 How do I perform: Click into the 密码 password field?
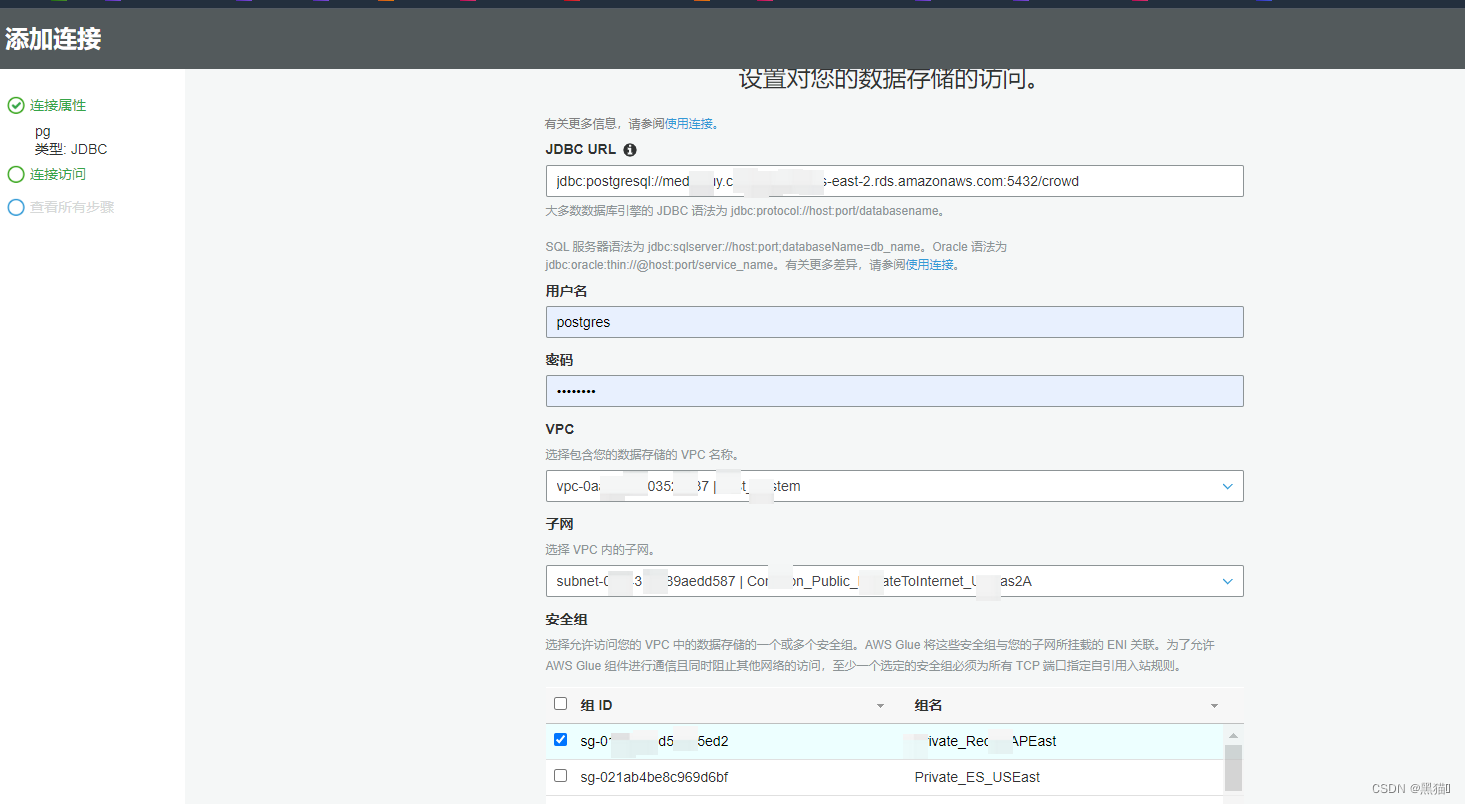coord(894,391)
